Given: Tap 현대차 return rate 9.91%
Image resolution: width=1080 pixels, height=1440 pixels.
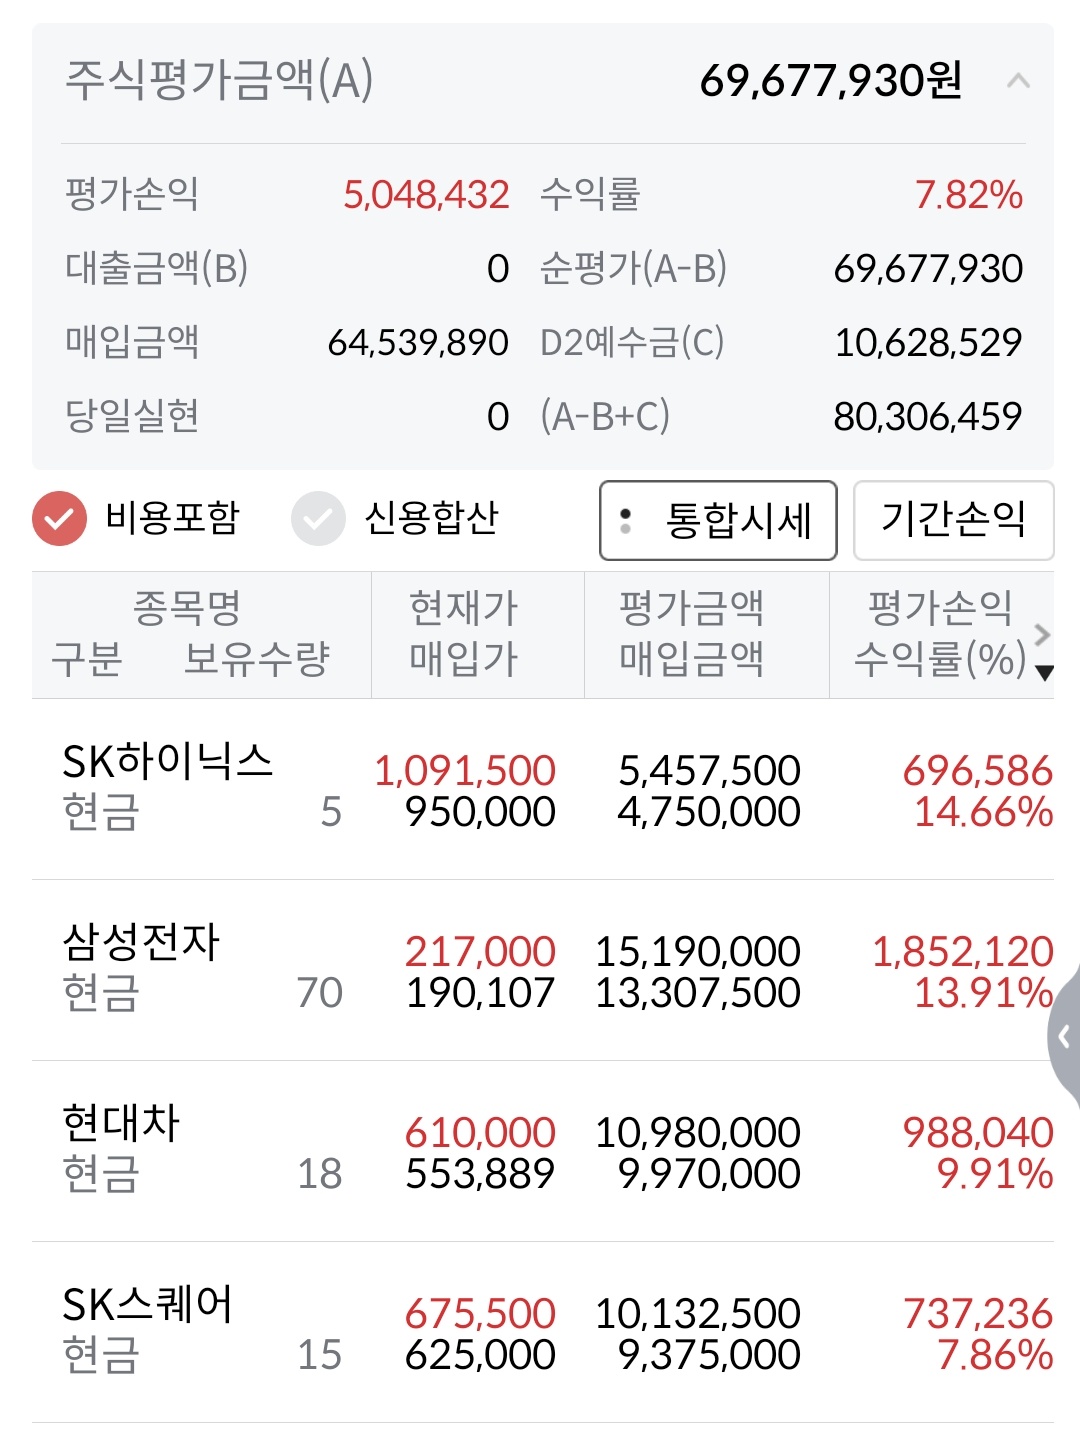Looking at the screenshot, I should coord(994,1174).
